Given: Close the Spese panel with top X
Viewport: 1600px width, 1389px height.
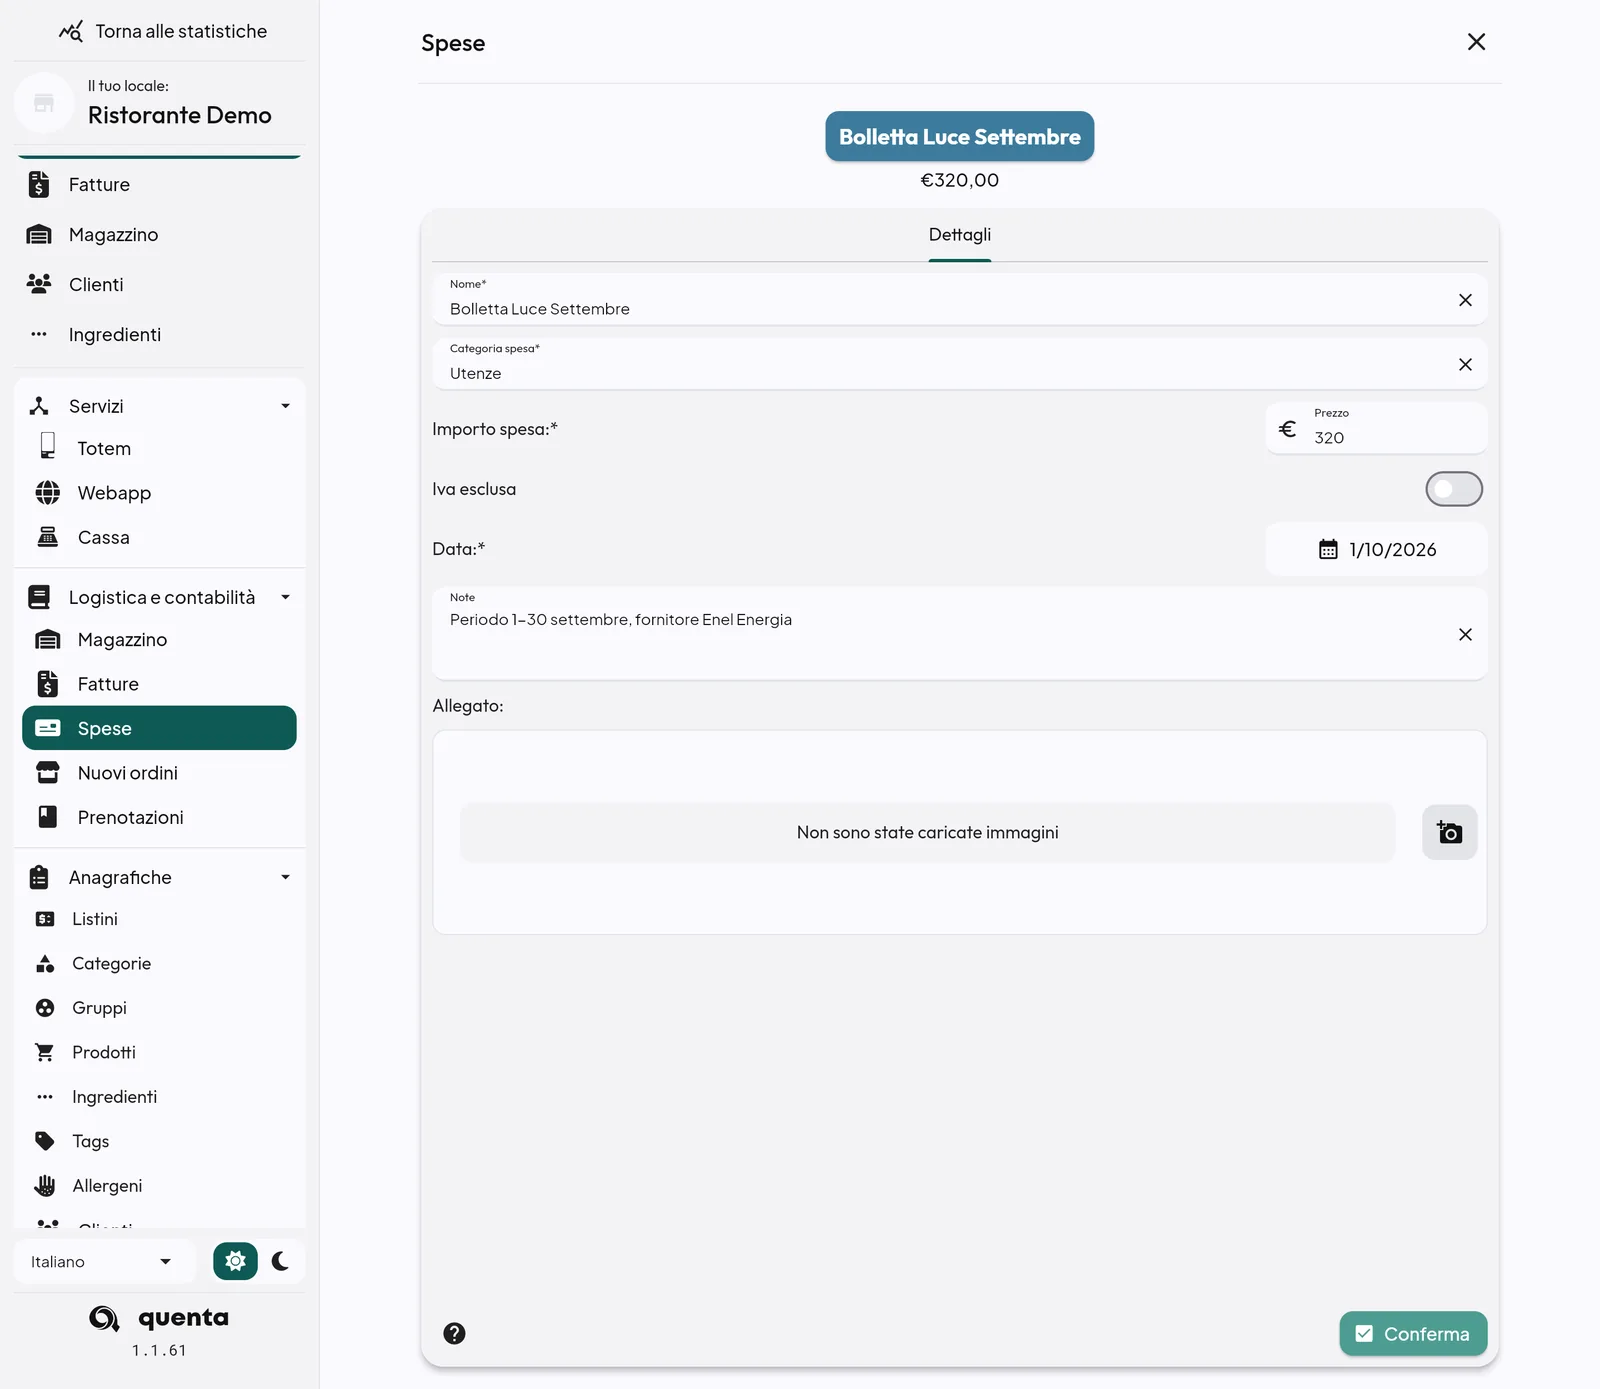Looking at the screenshot, I should point(1476,42).
